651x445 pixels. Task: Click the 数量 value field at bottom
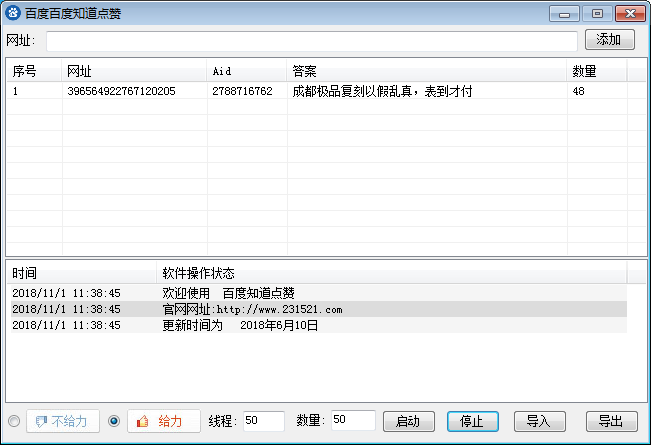[x=353, y=421]
